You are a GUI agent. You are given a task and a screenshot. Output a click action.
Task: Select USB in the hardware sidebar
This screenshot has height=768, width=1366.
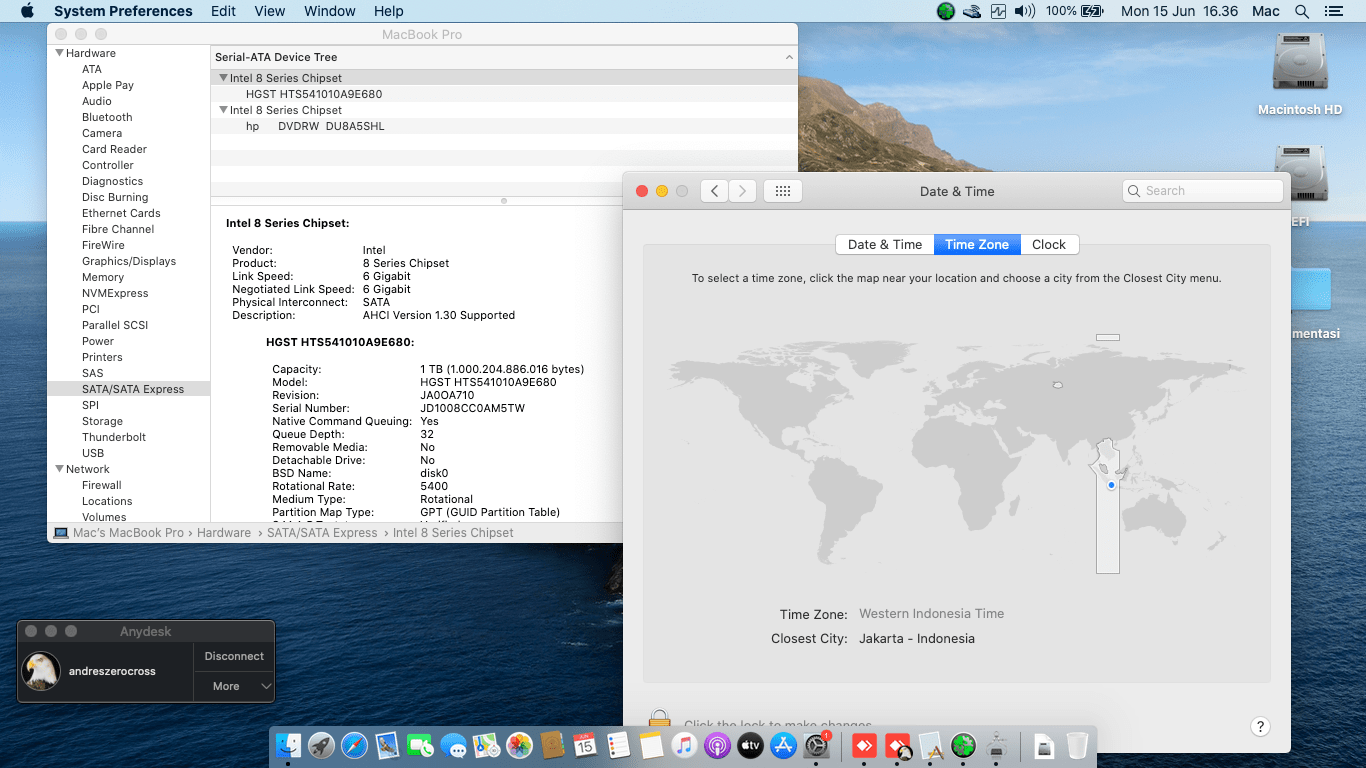coord(93,453)
